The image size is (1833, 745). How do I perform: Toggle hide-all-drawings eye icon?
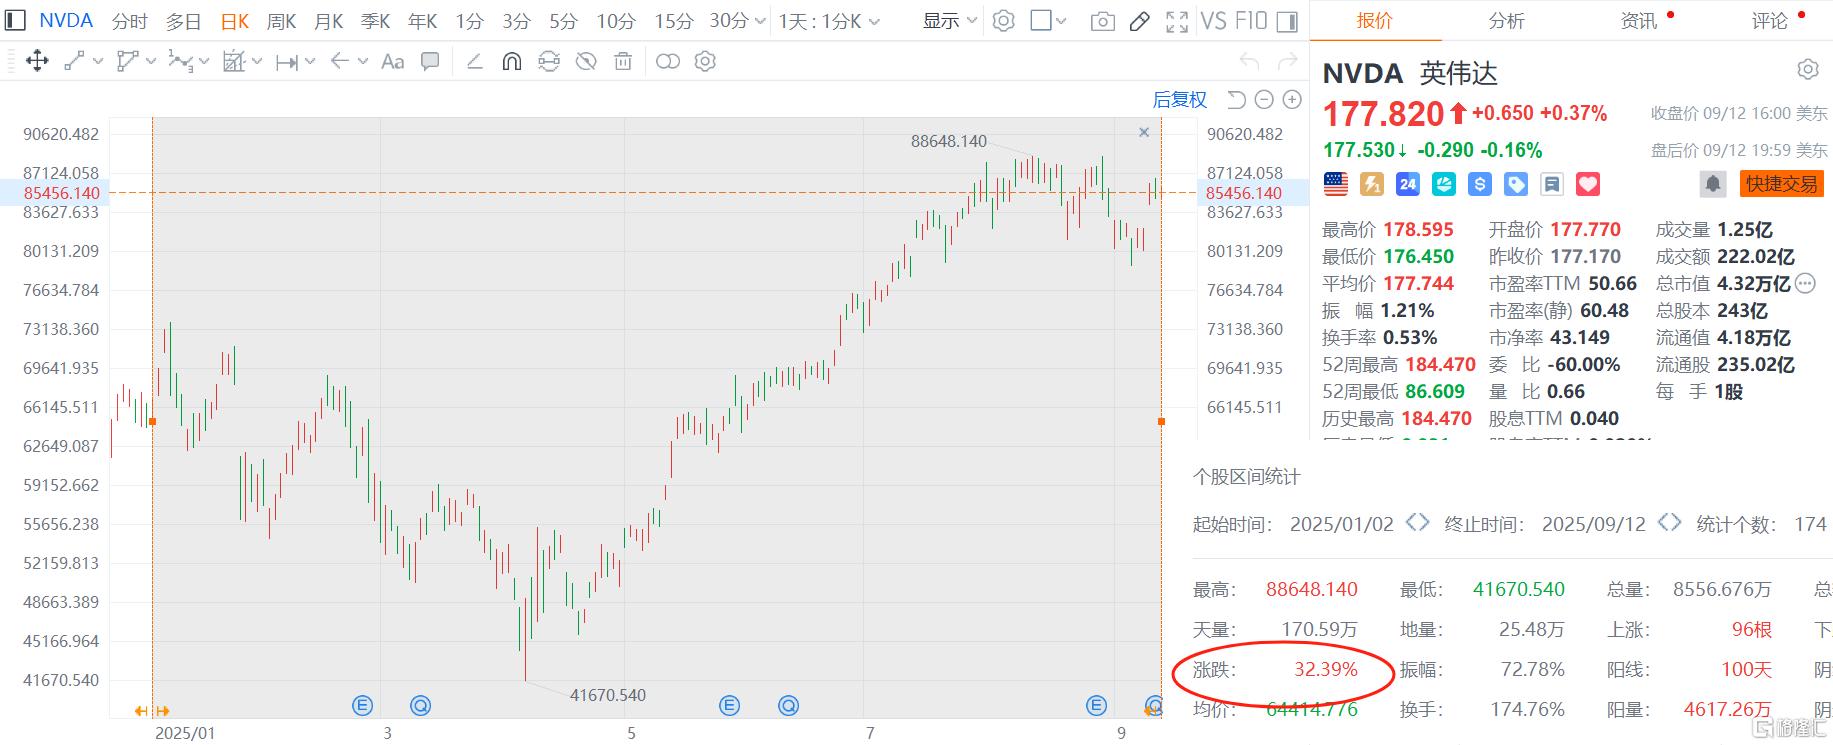(x=586, y=61)
